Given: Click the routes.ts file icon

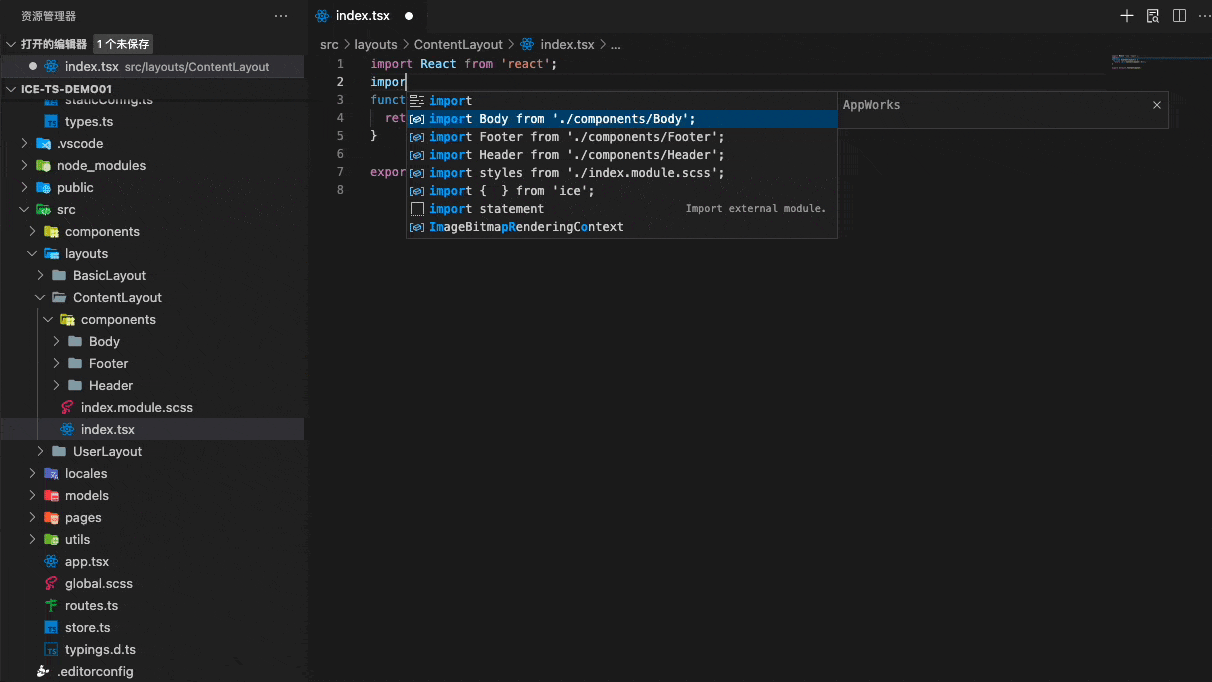Looking at the screenshot, I should (52, 606).
